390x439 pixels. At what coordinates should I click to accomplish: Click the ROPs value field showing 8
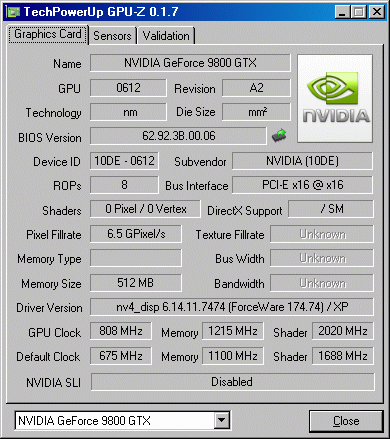(124, 185)
